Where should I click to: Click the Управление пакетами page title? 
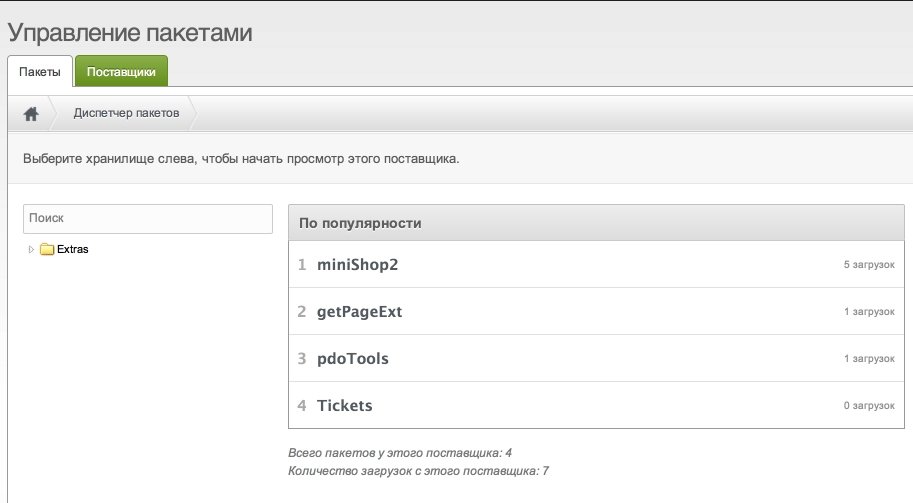pos(130,33)
